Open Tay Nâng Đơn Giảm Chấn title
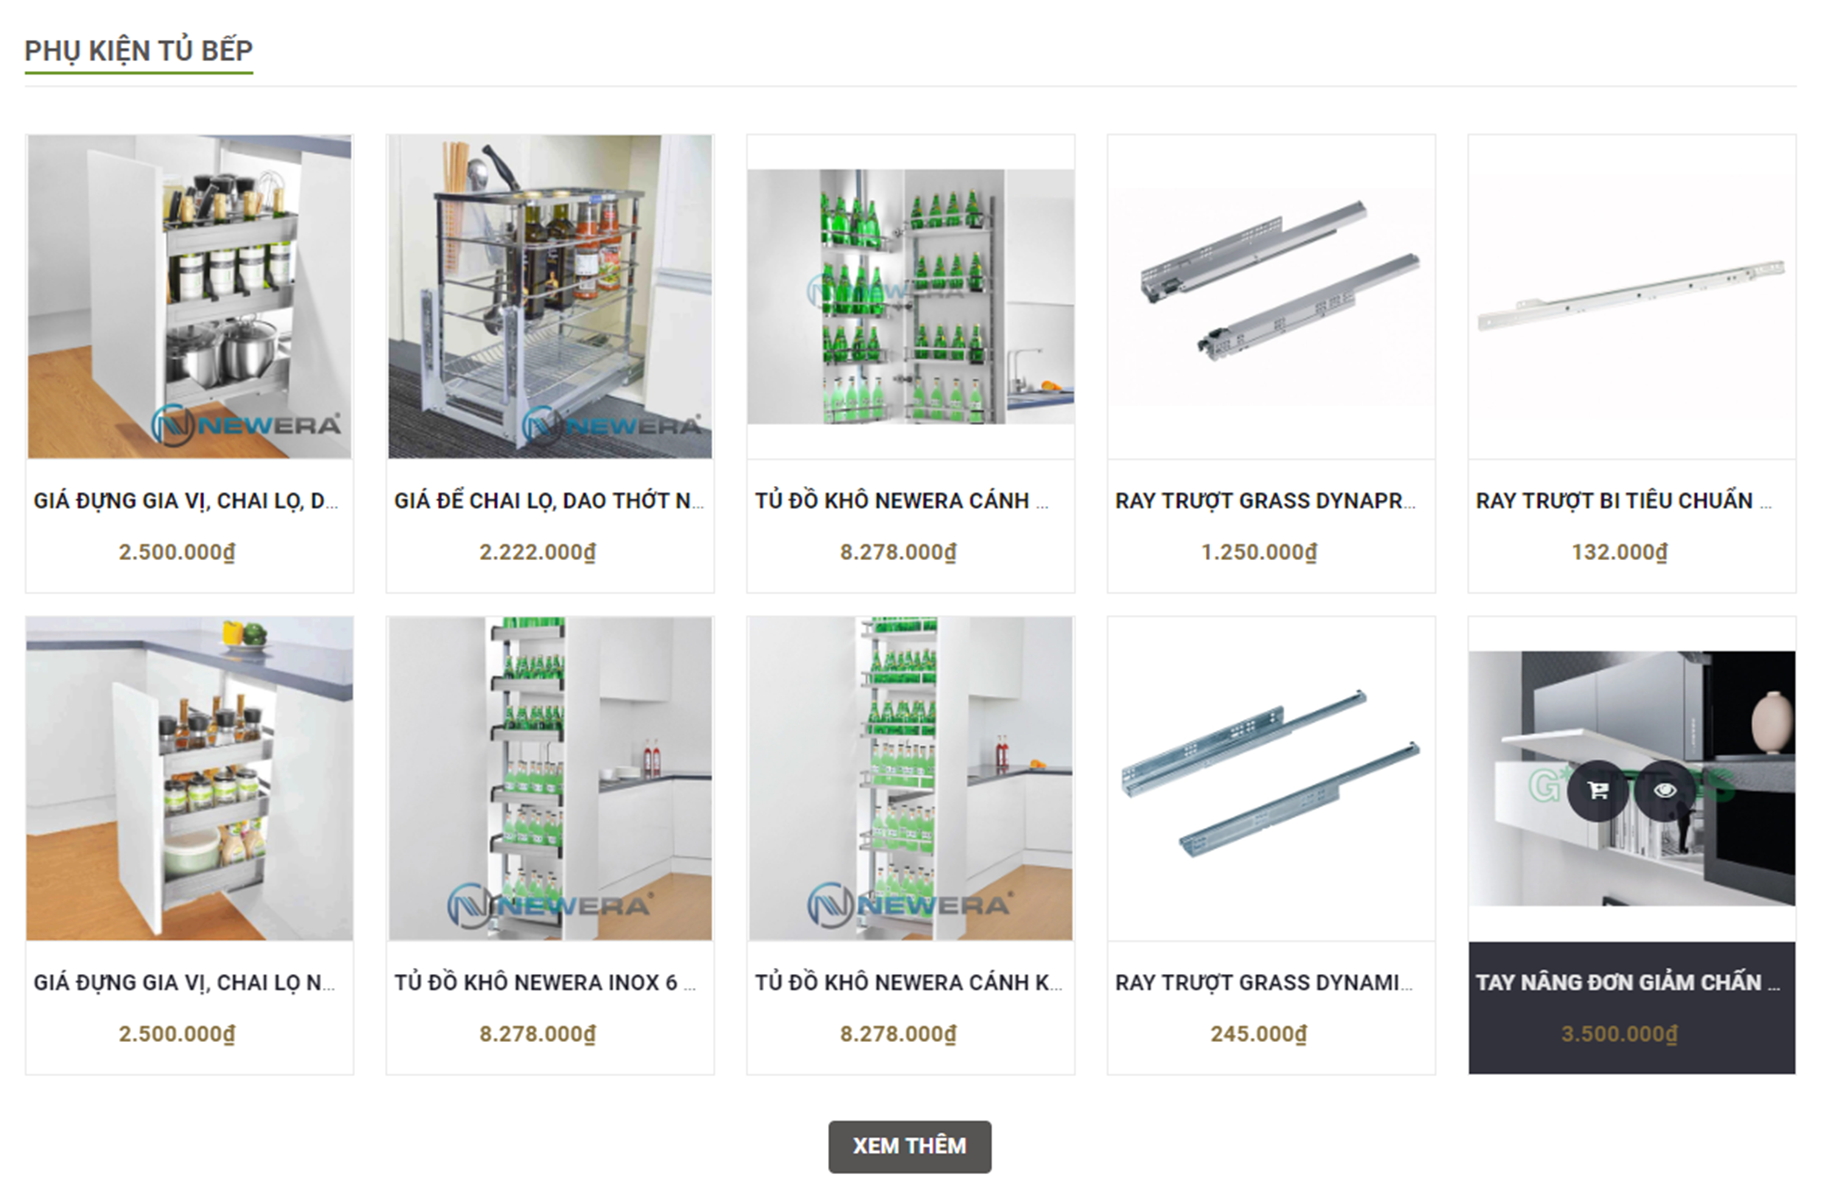 (1628, 983)
